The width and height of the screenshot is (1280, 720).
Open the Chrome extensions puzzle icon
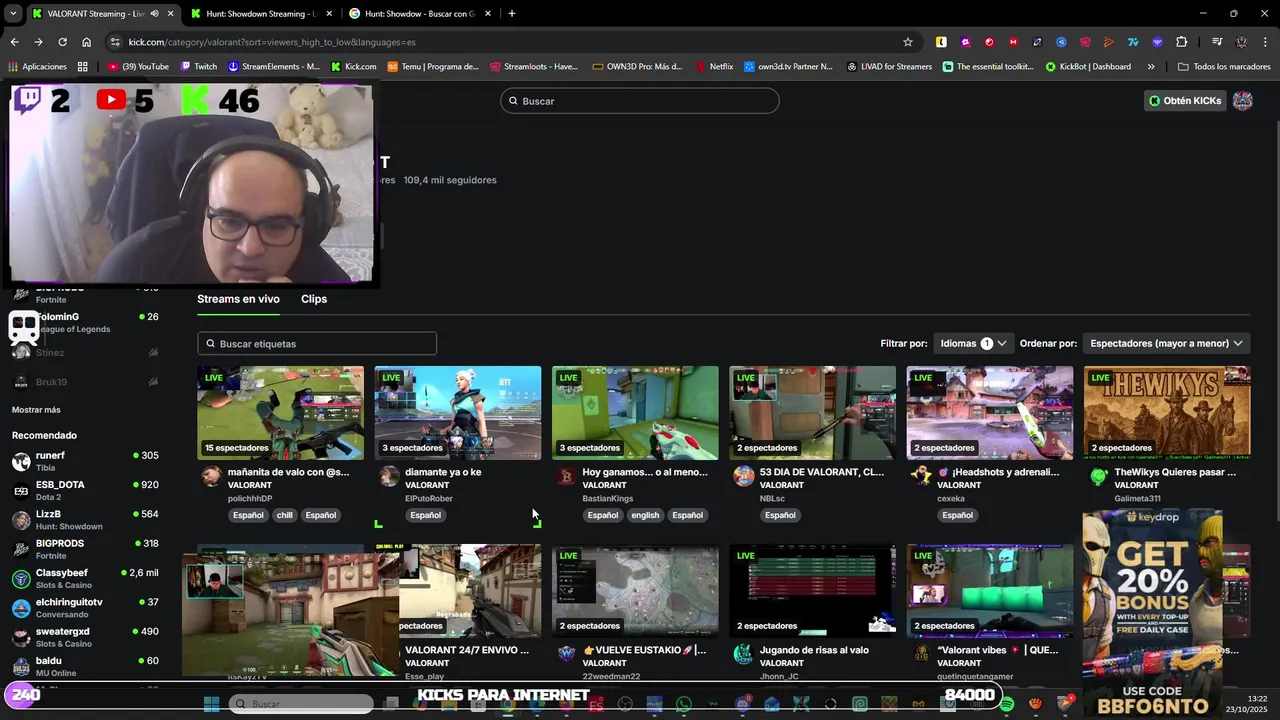coord(1182,42)
